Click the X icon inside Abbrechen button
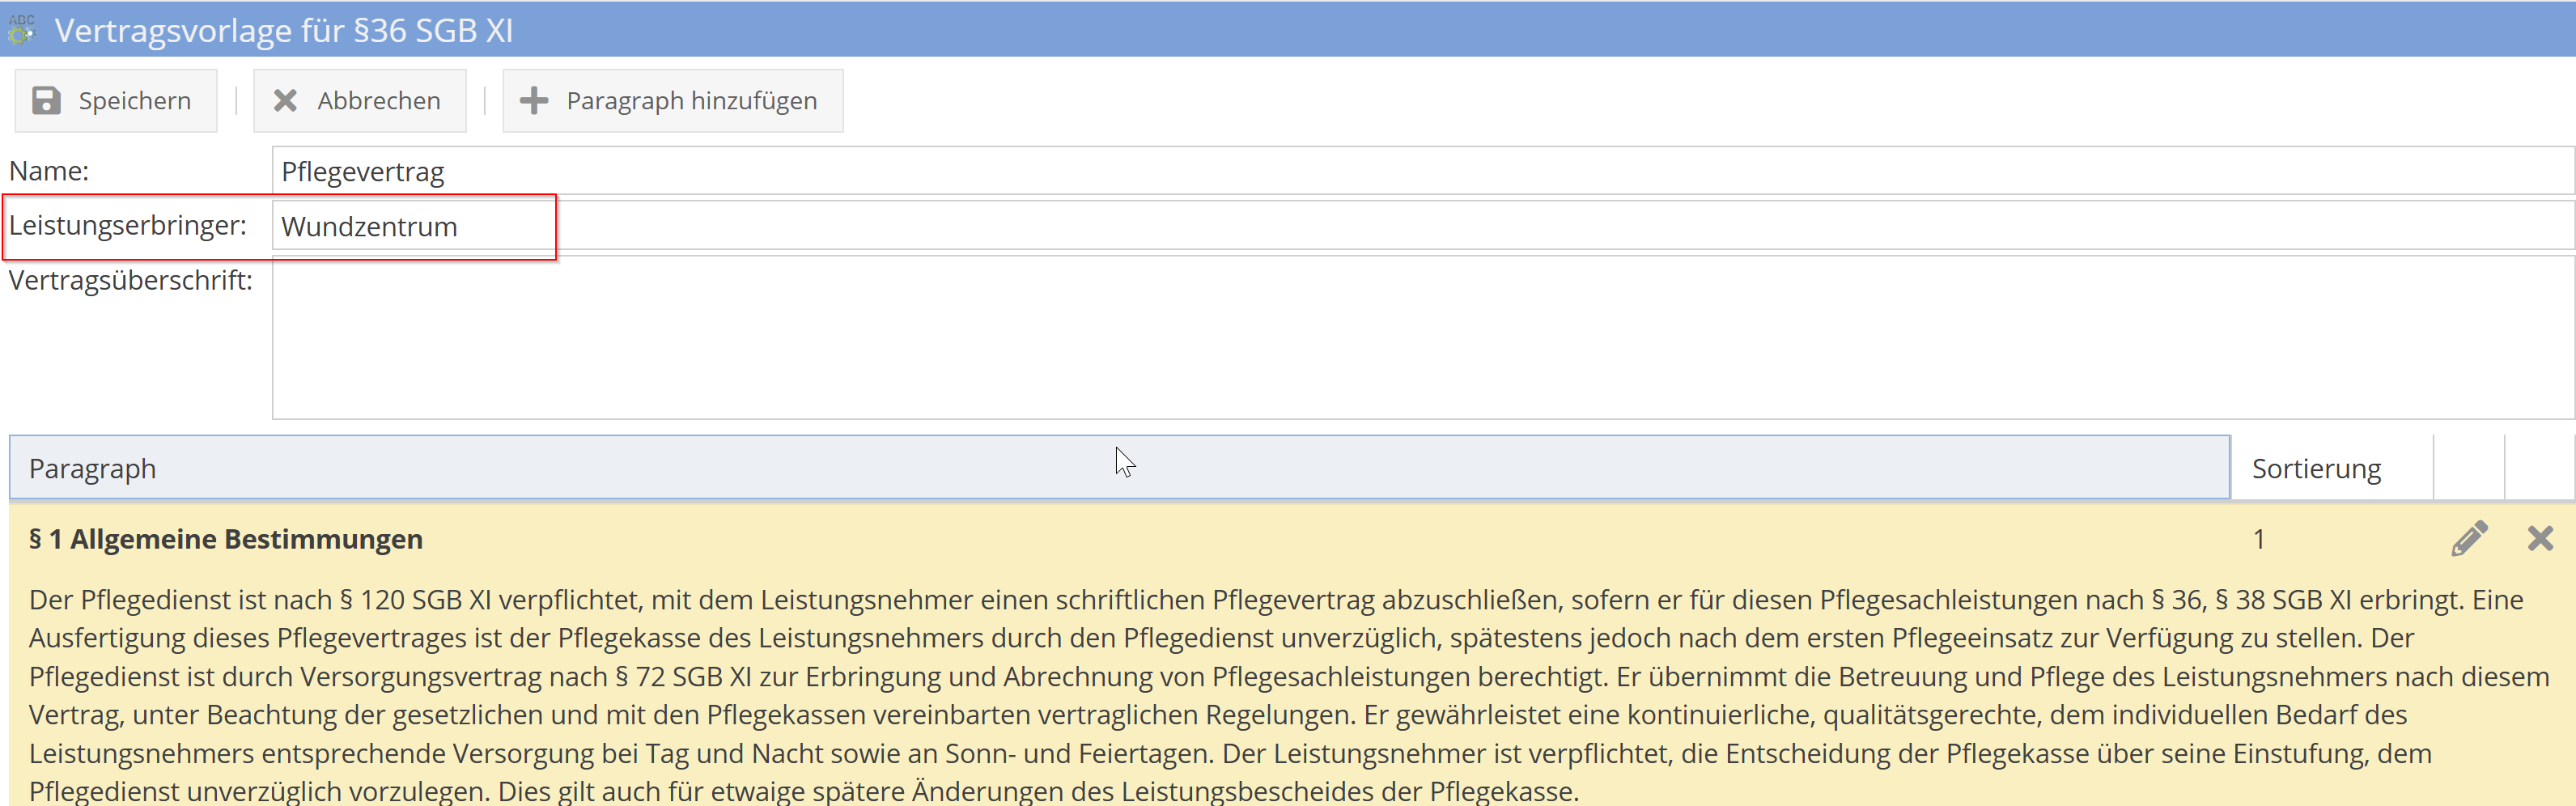 tap(284, 100)
